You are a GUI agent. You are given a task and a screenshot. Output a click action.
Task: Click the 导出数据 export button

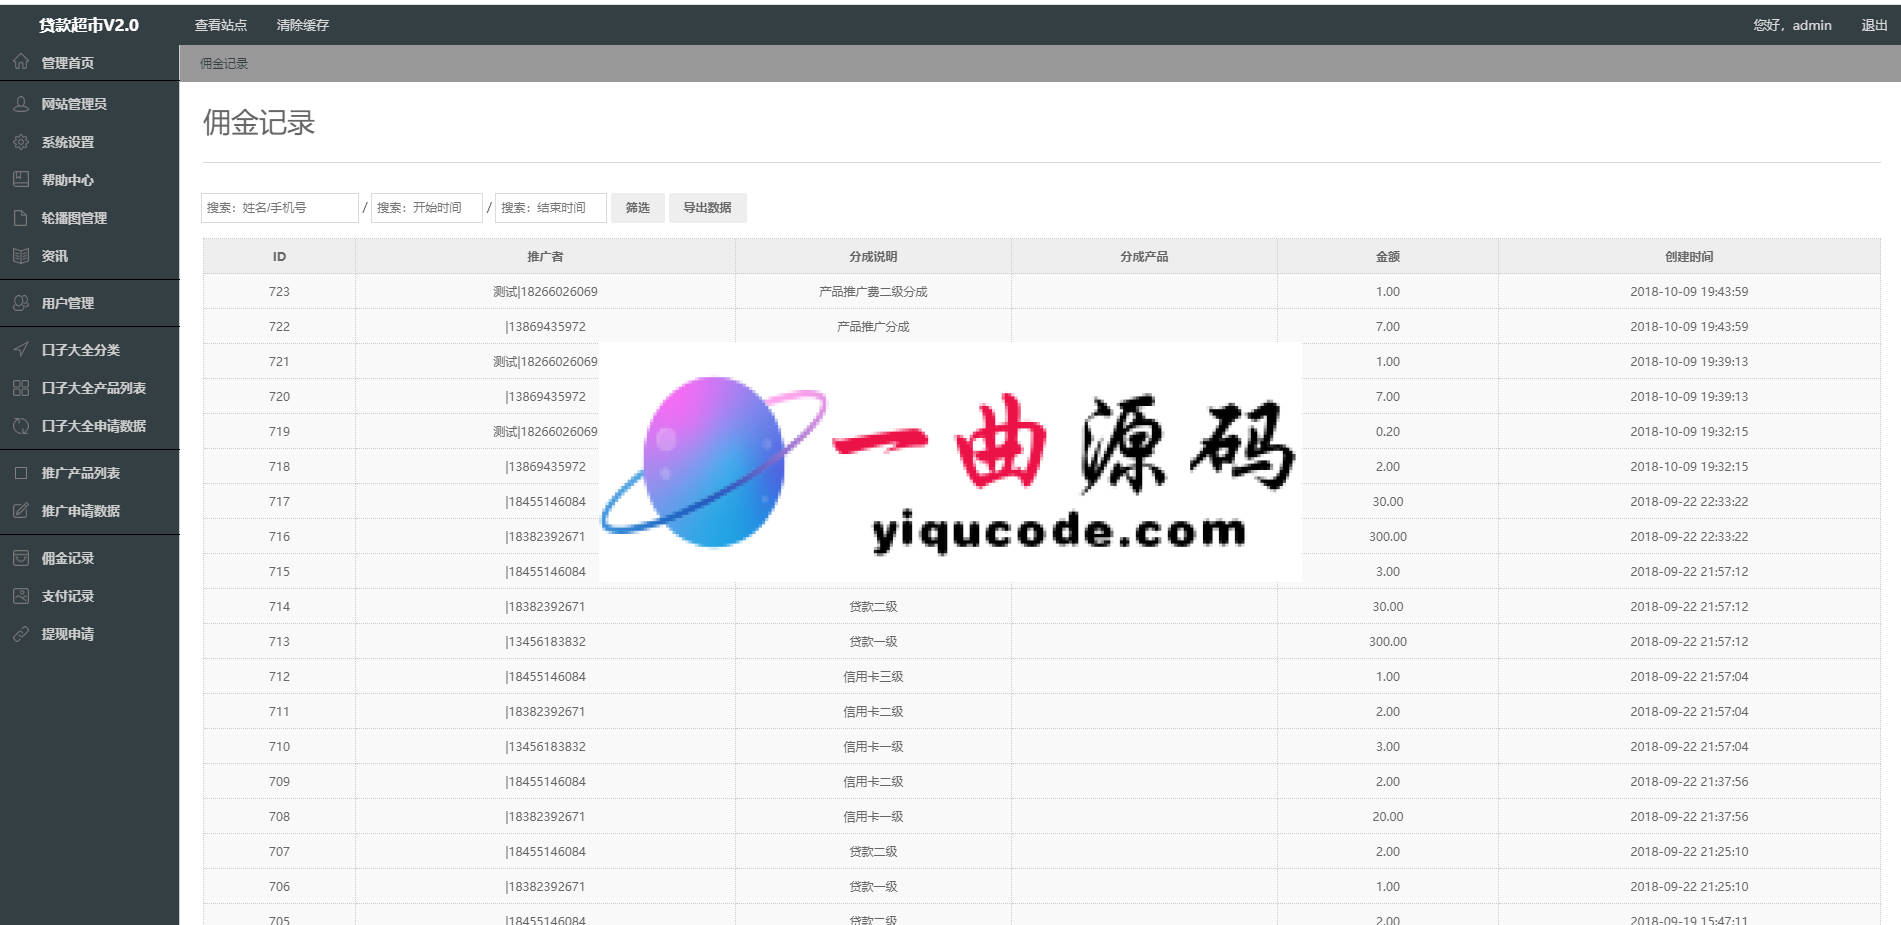tap(707, 207)
